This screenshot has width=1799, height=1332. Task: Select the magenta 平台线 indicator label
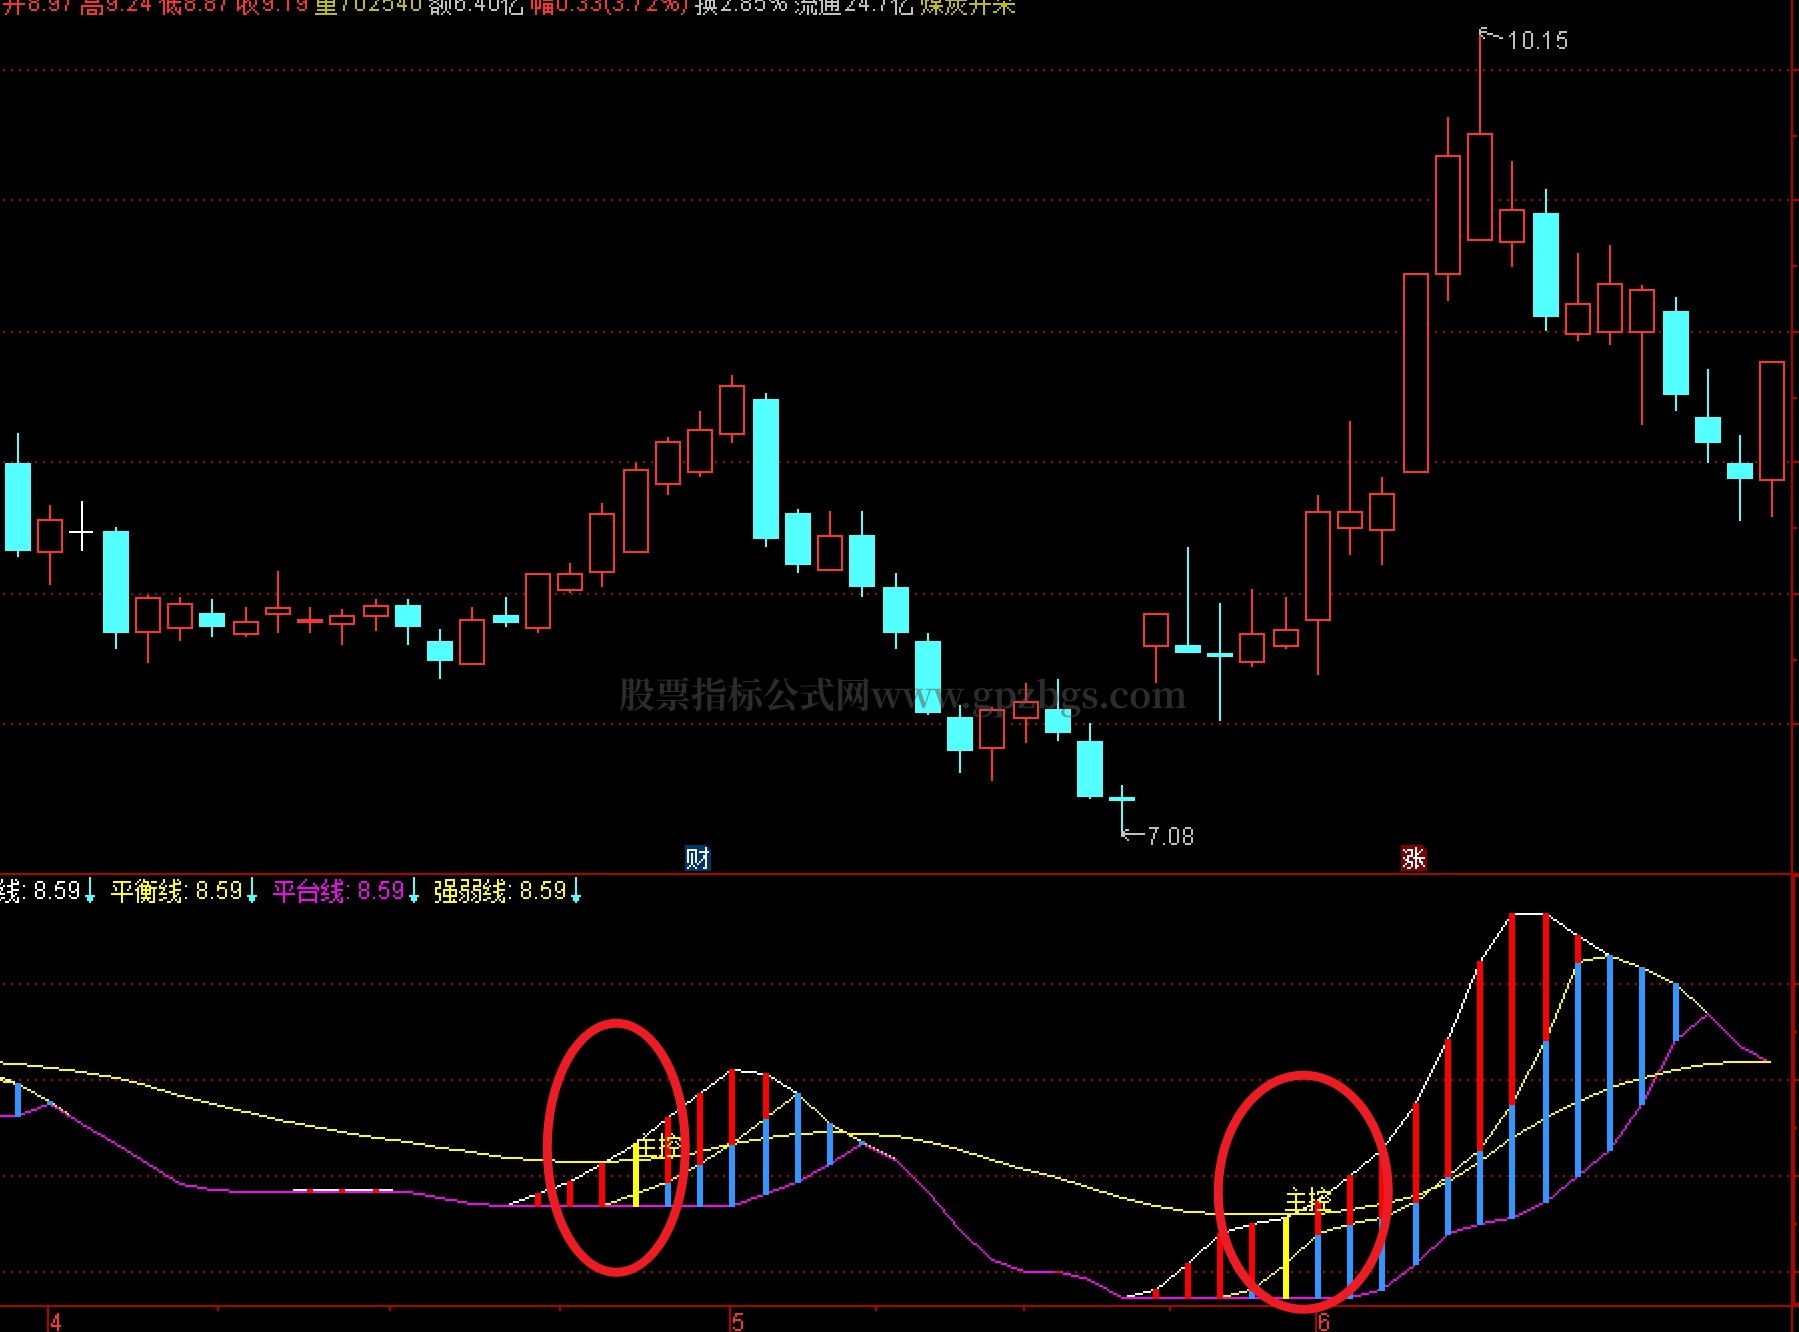310,890
